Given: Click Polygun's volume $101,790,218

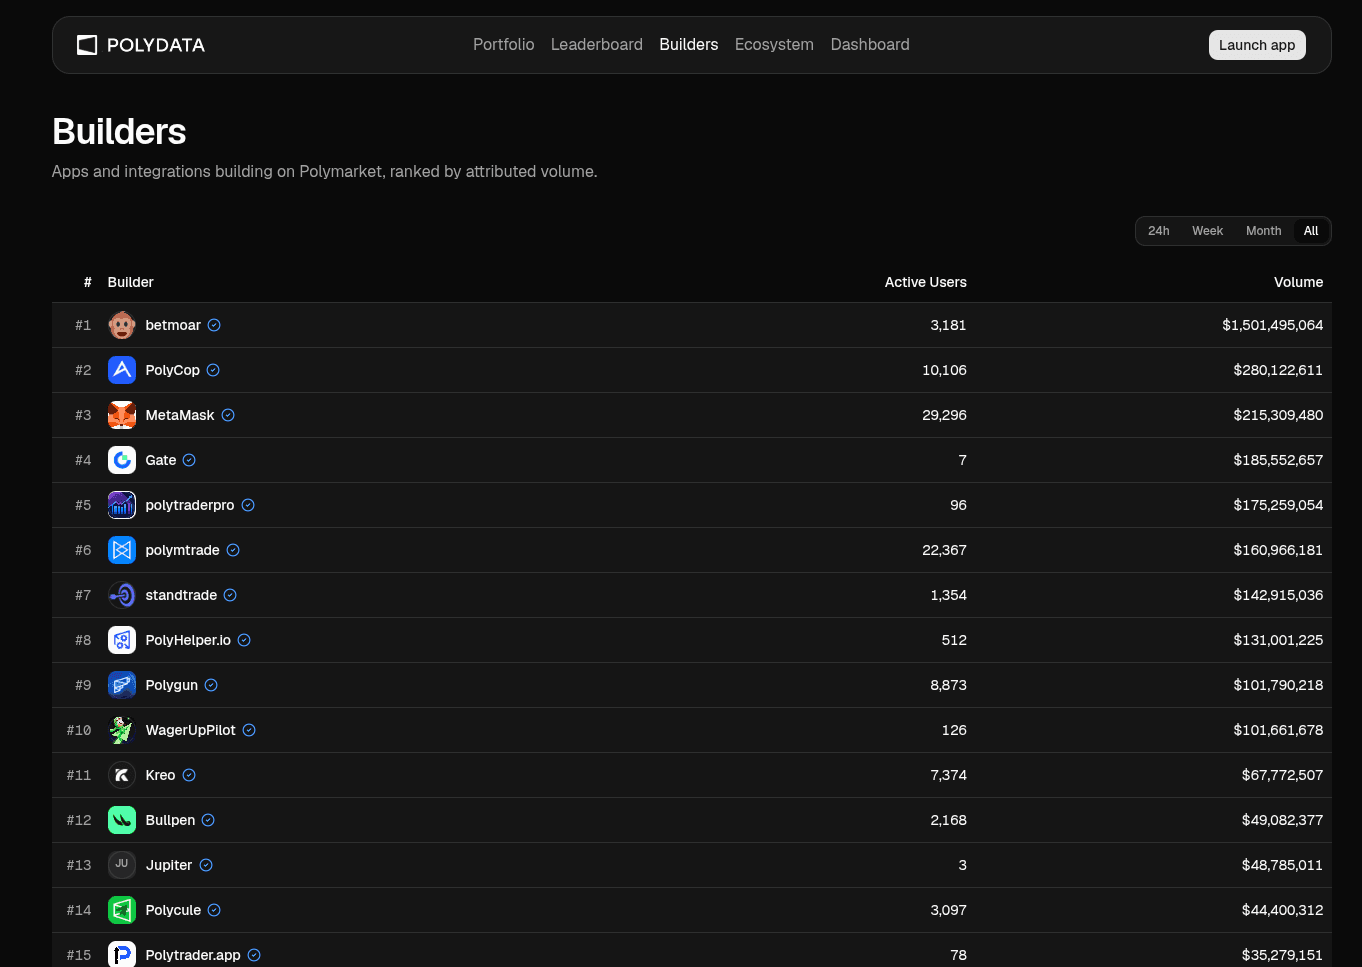Looking at the screenshot, I should [1278, 685].
